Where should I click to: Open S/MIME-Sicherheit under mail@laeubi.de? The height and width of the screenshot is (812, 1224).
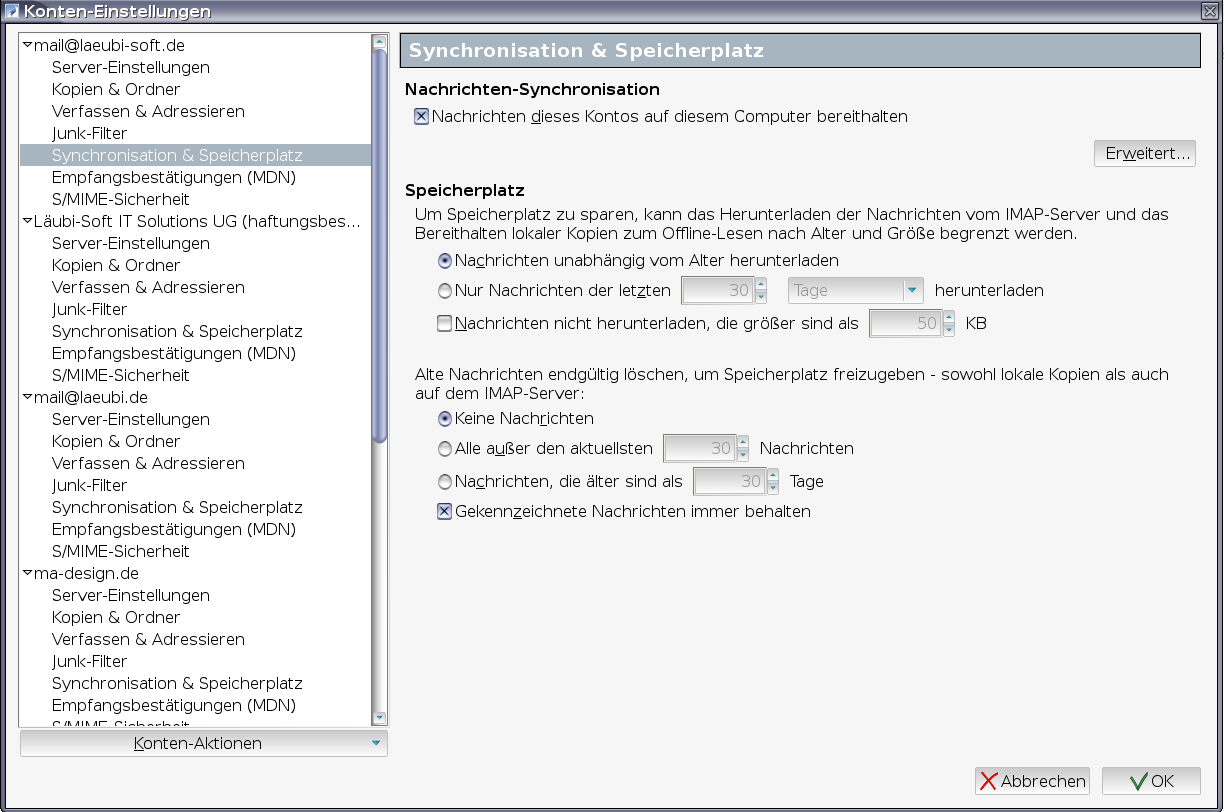point(121,551)
